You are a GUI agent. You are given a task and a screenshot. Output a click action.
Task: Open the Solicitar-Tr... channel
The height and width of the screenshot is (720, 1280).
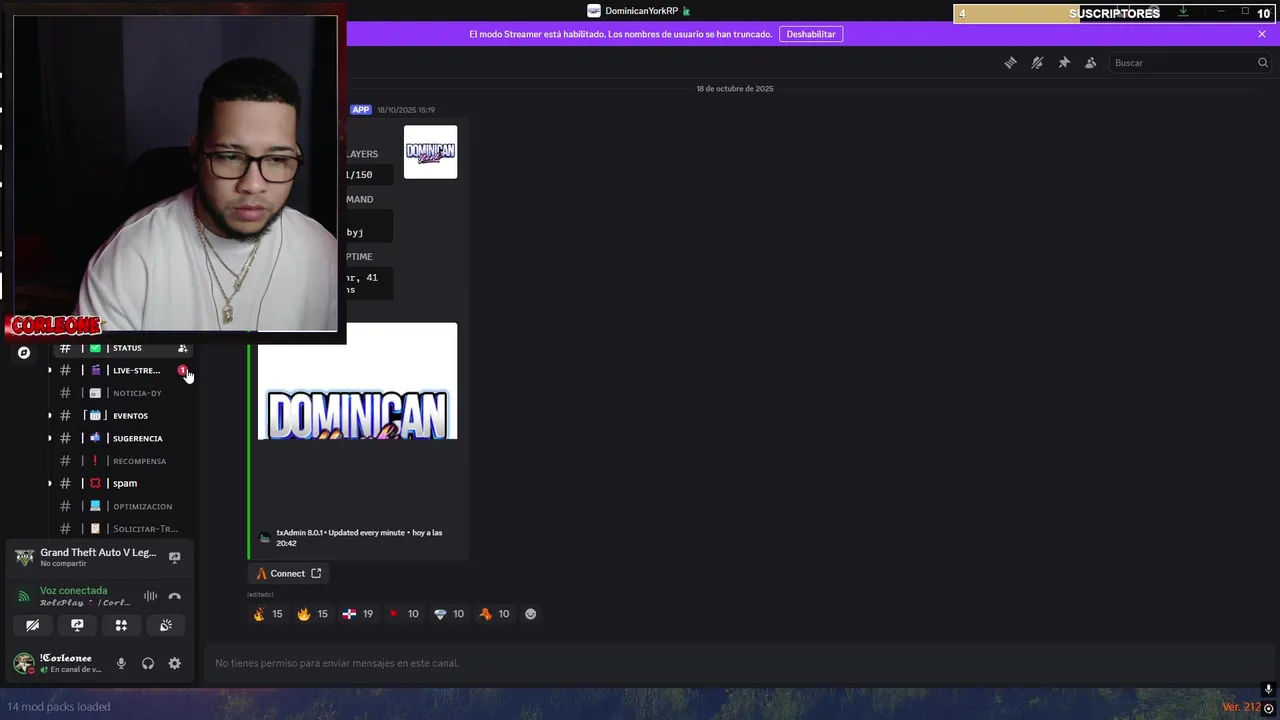point(122,528)
